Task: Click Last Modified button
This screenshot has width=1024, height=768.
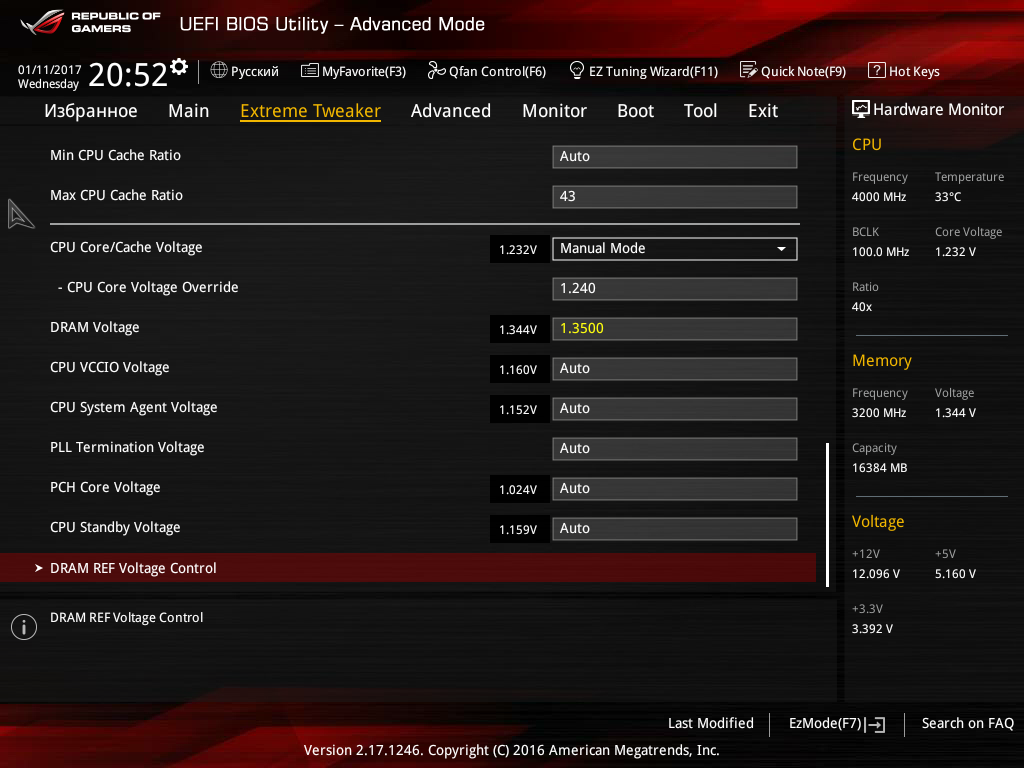Action: pyautogui.click(x=711, y=723)
